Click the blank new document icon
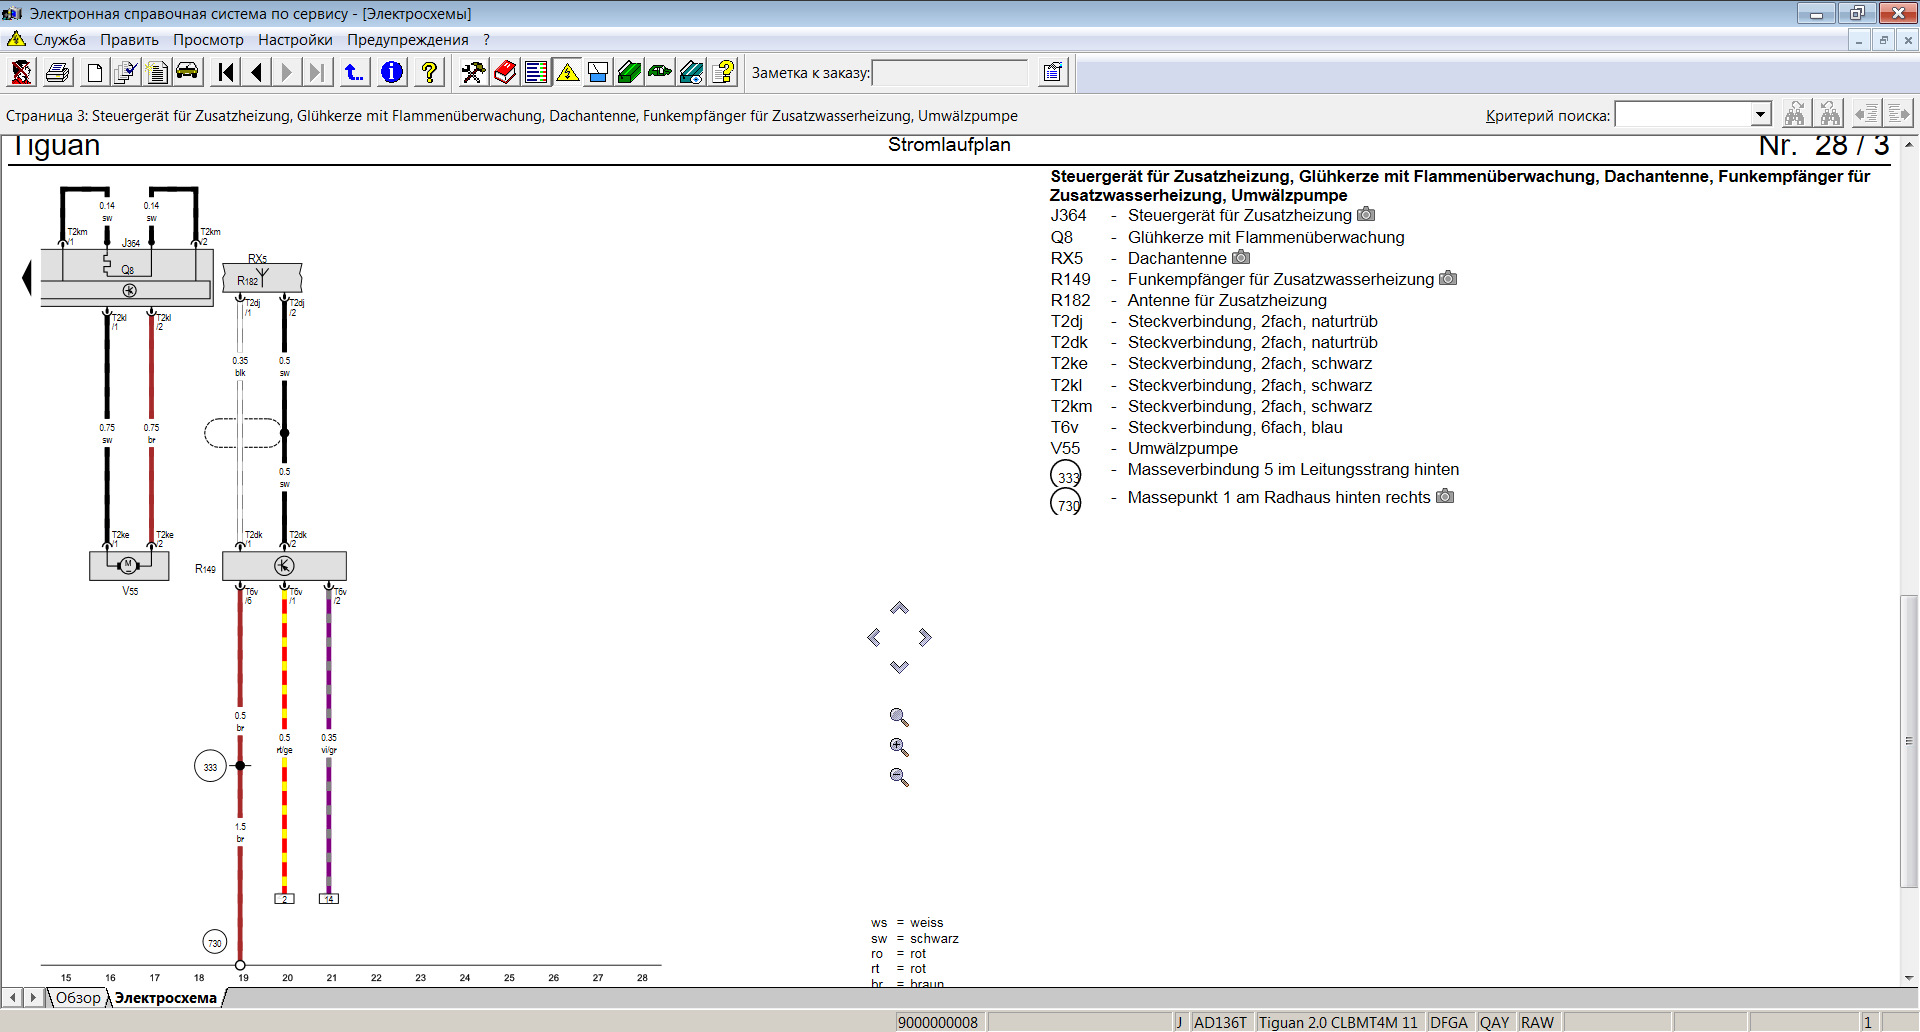This screenshot has width=1920, height=1032. 95,72
